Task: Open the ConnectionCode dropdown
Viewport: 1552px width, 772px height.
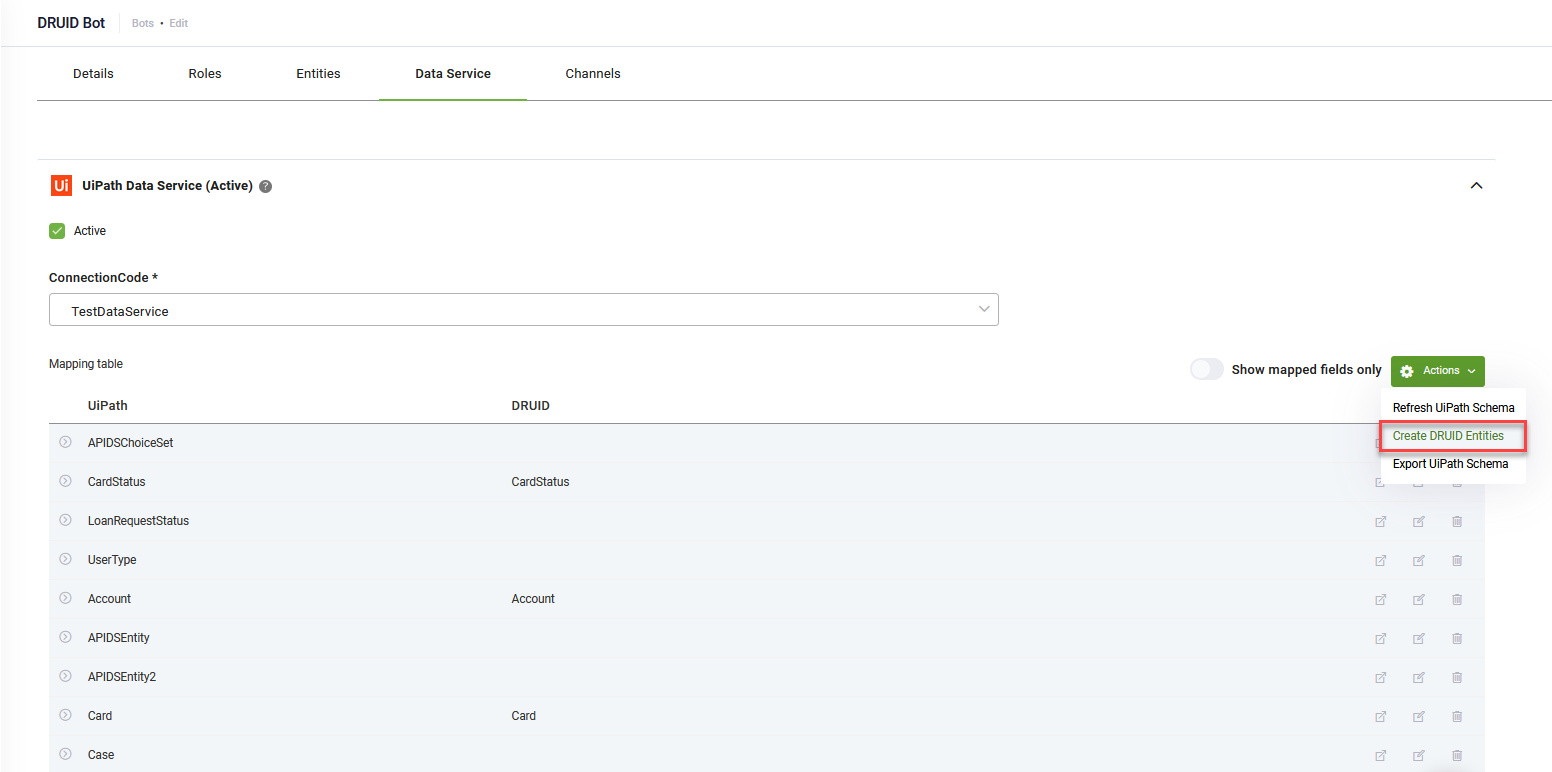Action: (524, 310)
